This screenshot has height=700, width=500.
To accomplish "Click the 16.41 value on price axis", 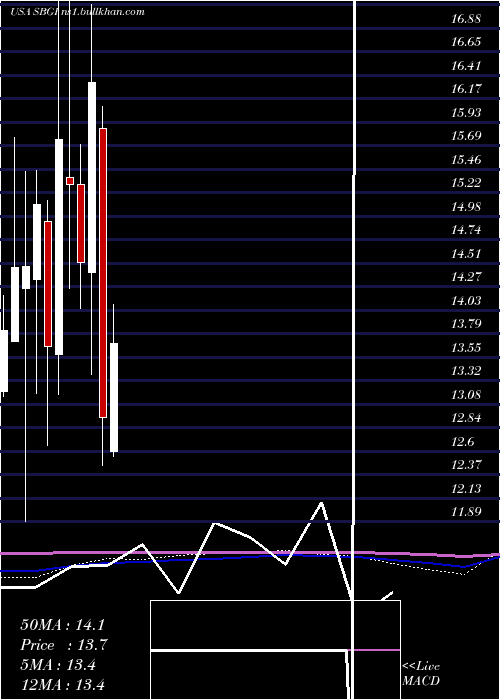I will [x=466, y=66].
